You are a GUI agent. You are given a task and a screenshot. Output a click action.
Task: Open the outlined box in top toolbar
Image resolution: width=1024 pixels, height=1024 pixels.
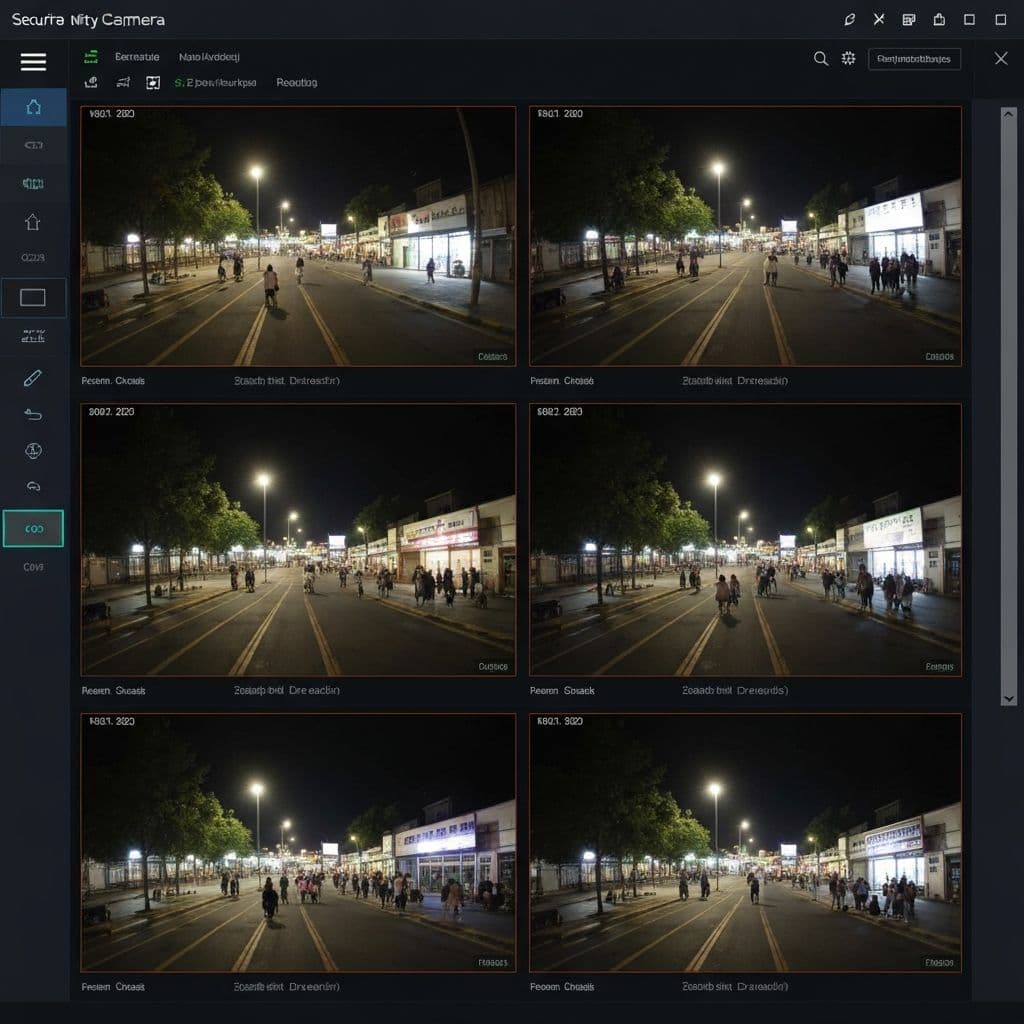click(914, 59)
